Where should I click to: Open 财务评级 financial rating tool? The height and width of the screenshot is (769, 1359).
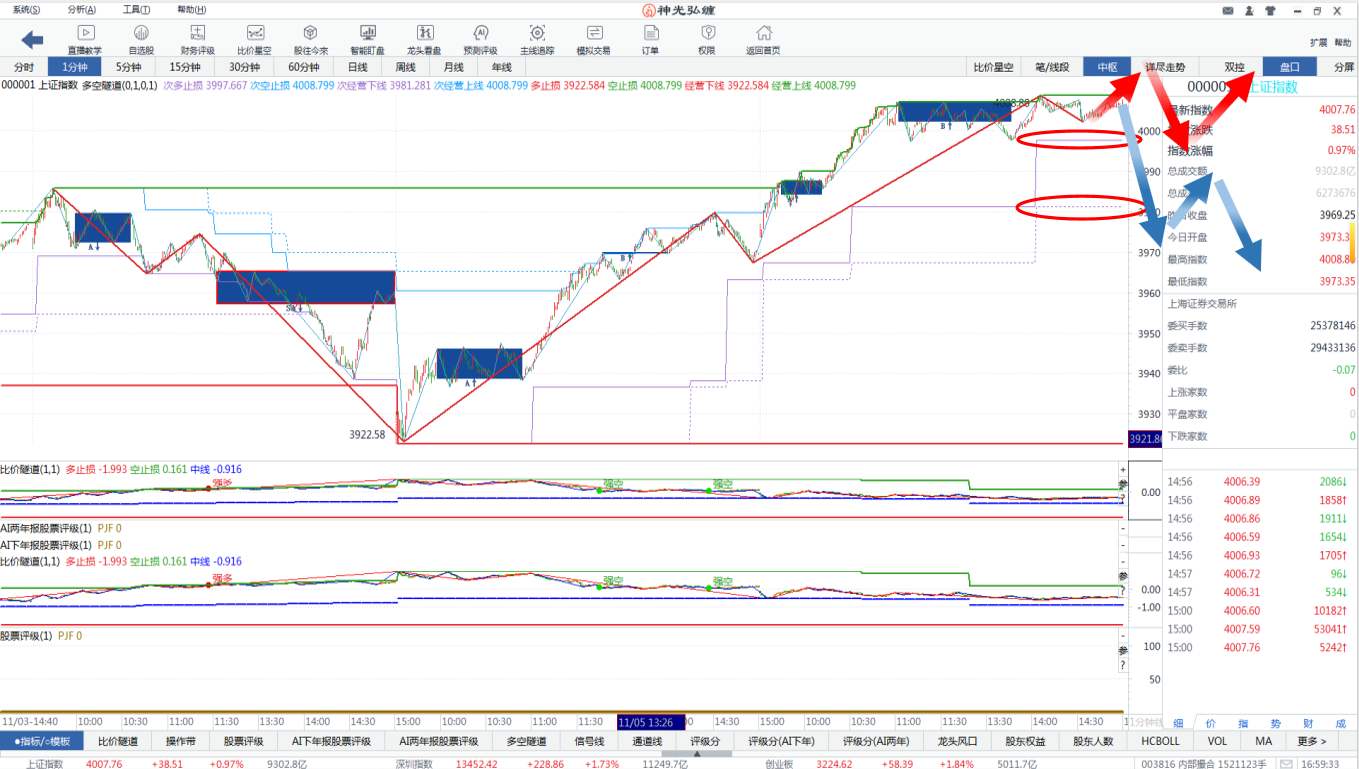pos(197,39)
